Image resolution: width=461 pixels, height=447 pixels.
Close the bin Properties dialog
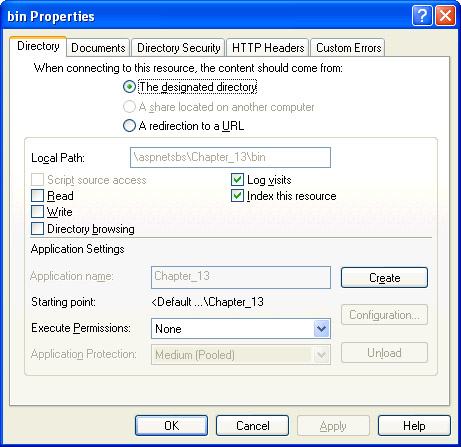(x=445, y=16)
